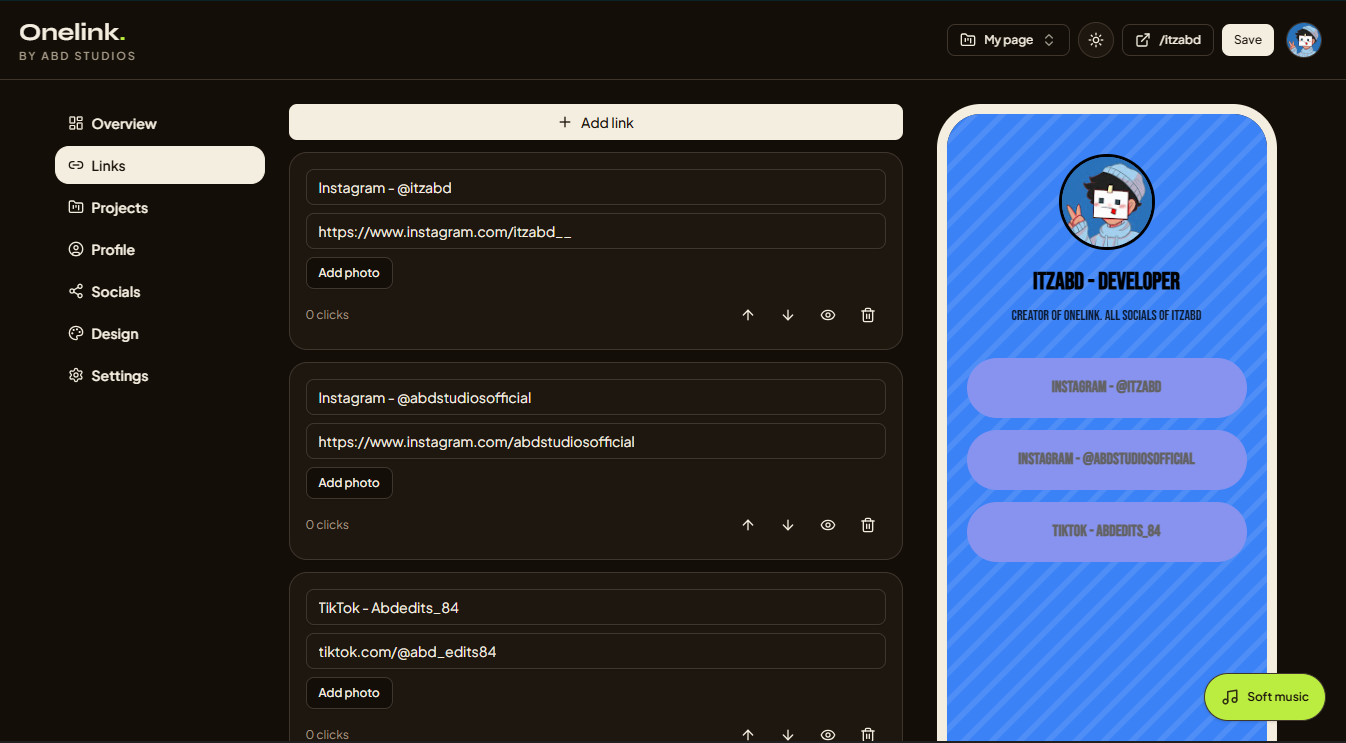The height and width of the screenshot is (743, 1346).
Task: Edit URL field instagram.com/abdstudiosofficial
Action: click(596, 441)
